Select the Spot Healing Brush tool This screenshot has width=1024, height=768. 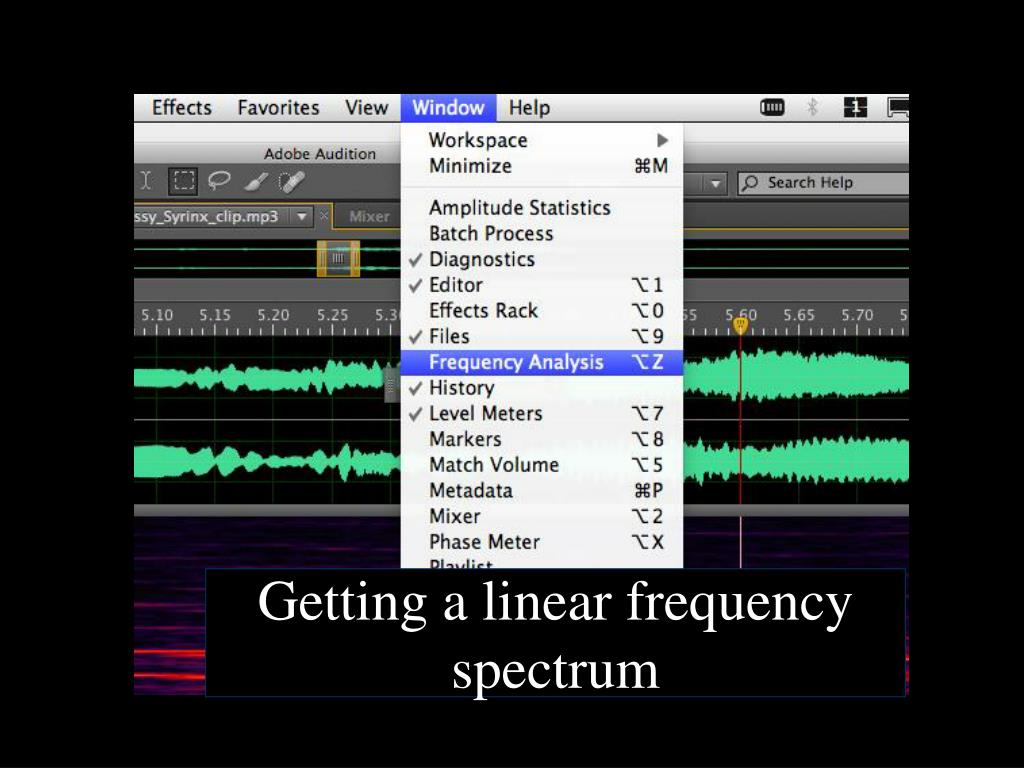(x=292, y=182)
